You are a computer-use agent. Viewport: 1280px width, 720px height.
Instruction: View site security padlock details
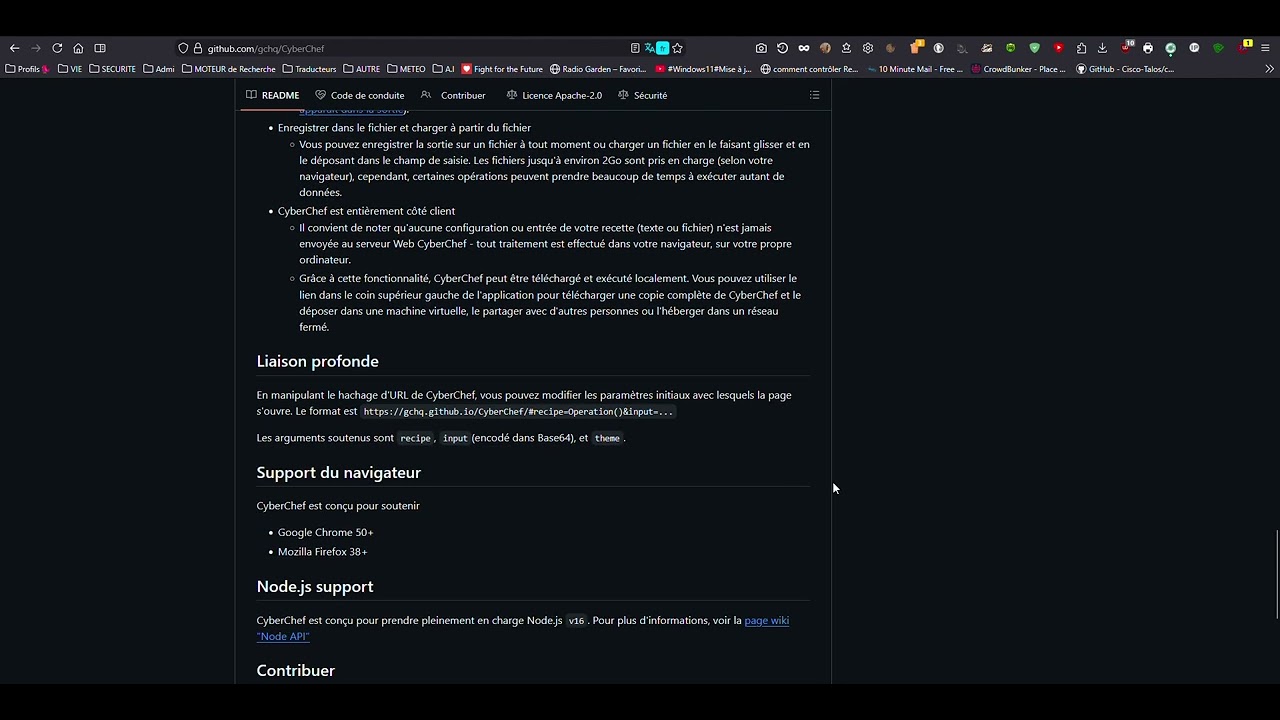click(198, 48)
